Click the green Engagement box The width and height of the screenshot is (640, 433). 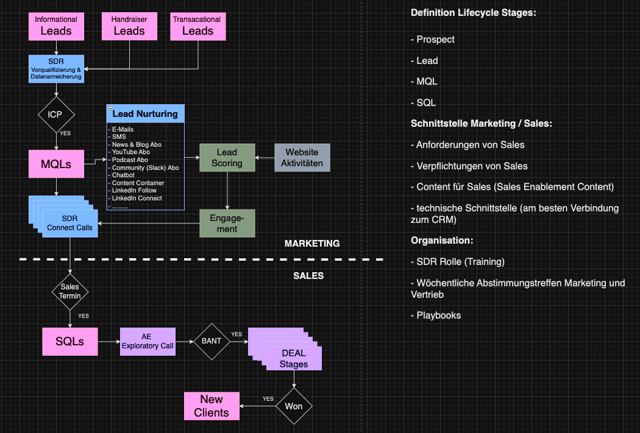tap(228, 222)
